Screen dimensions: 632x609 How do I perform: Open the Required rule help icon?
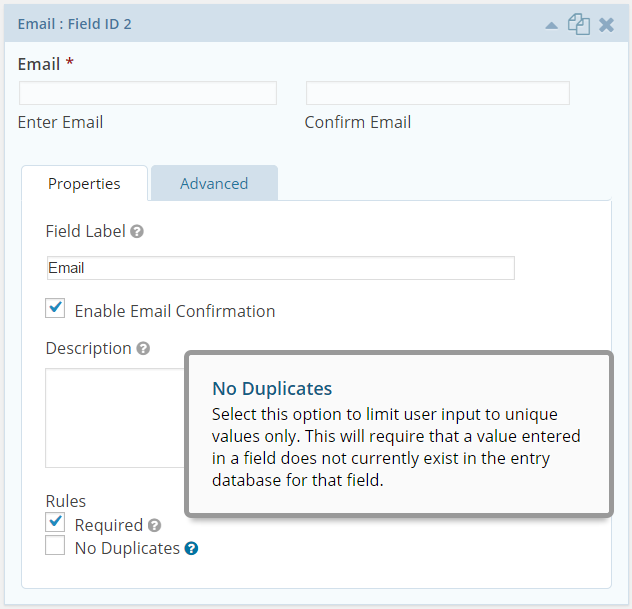154,526
